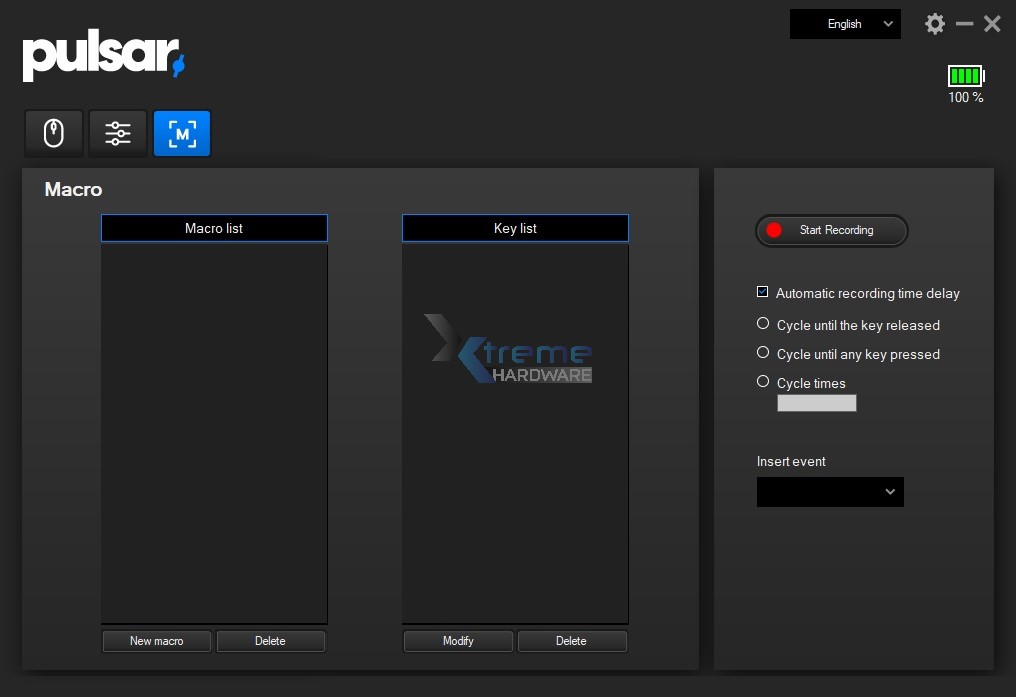Open the settings gear icon
The width and height of the screenshot is (1016, 697).
pyautogui.click(x=934, y=24)
